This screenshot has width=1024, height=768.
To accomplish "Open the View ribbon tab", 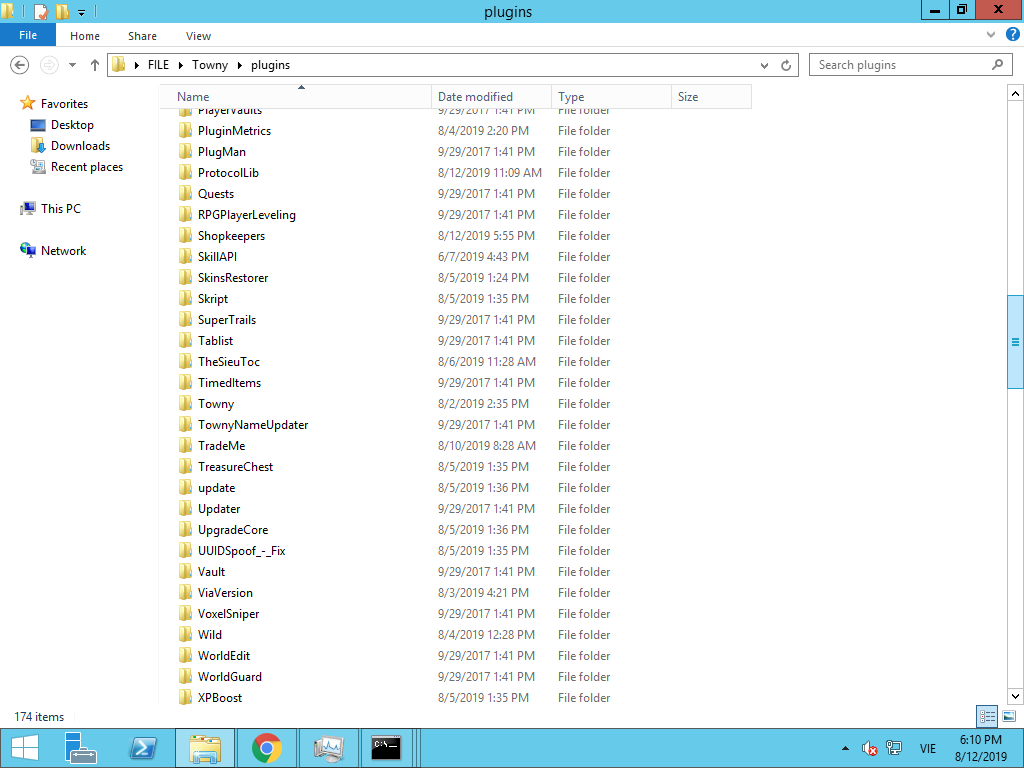I will tap(198, 36).
